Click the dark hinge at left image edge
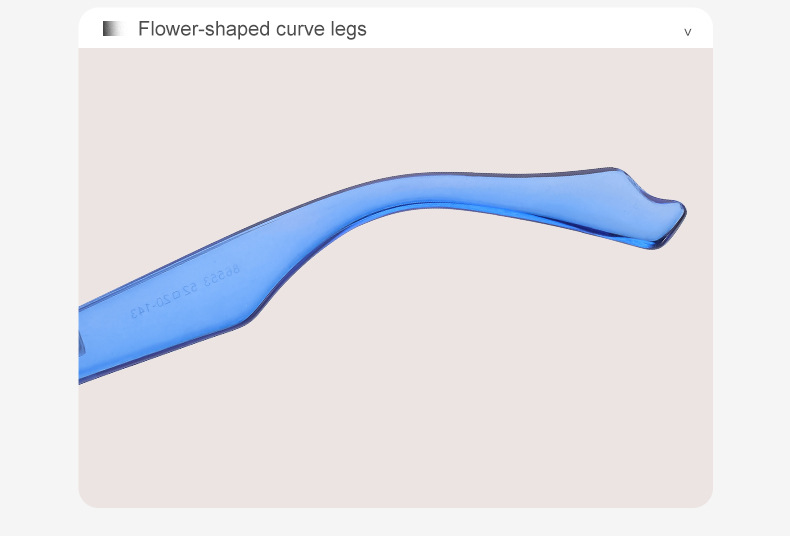This screenshot has height=536, width=790. 82,346
